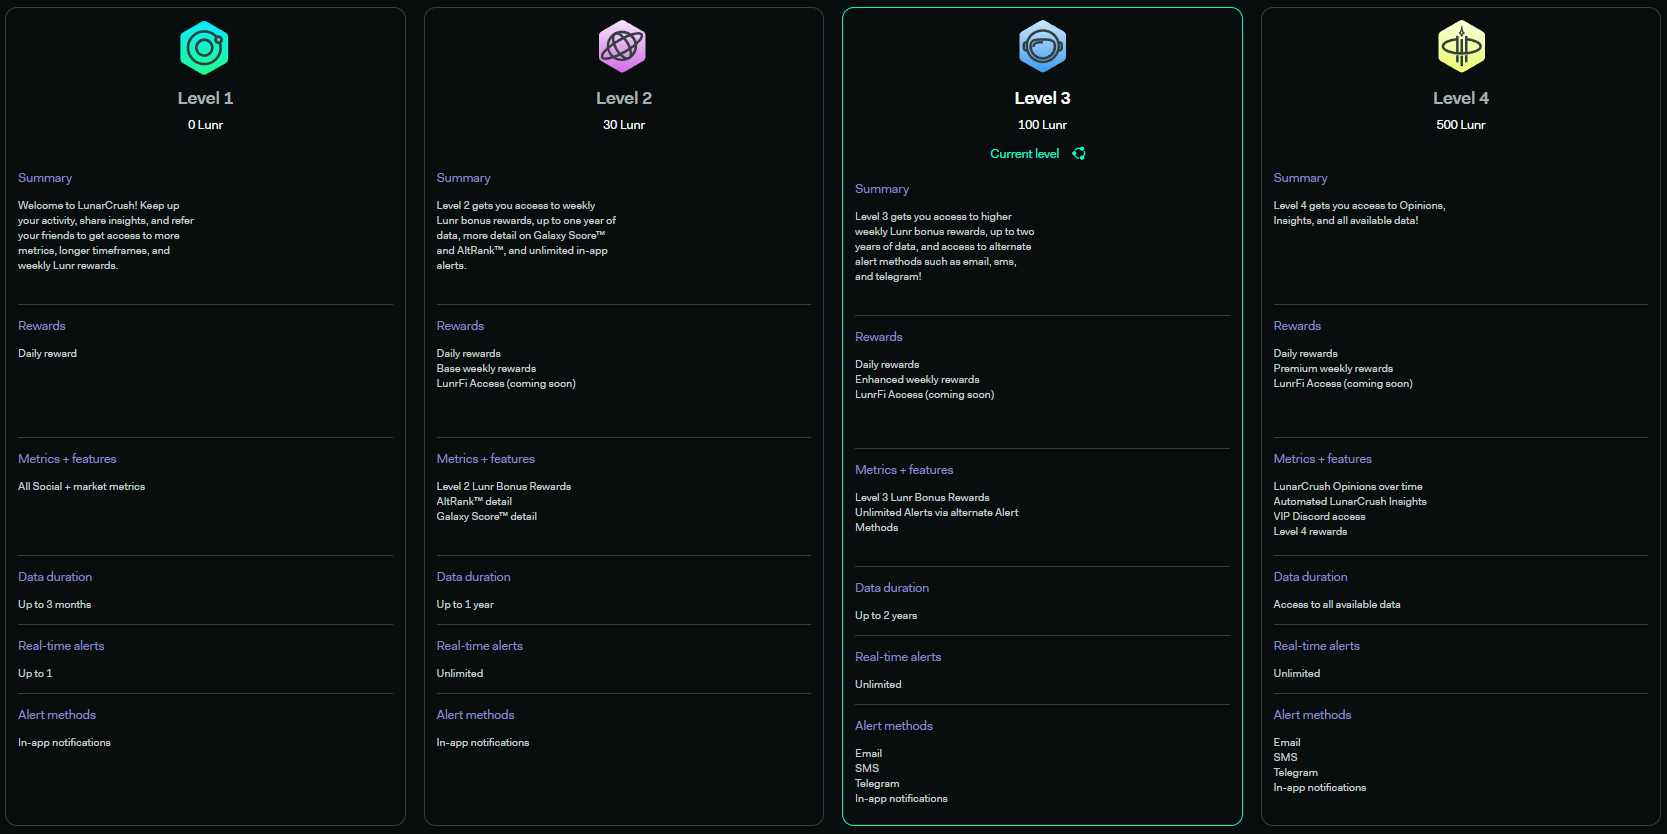
Task: Click "In-app notifications" in Level 1 card
Action: [64, 743]
